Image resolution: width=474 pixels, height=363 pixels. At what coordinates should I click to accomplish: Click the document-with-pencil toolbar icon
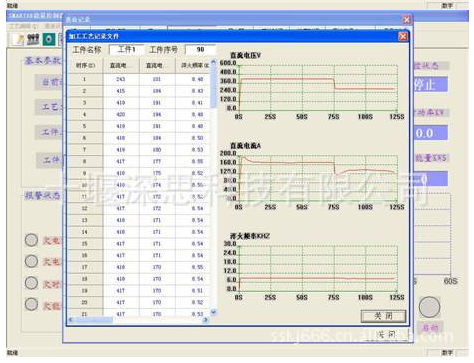tap(18, 39)
